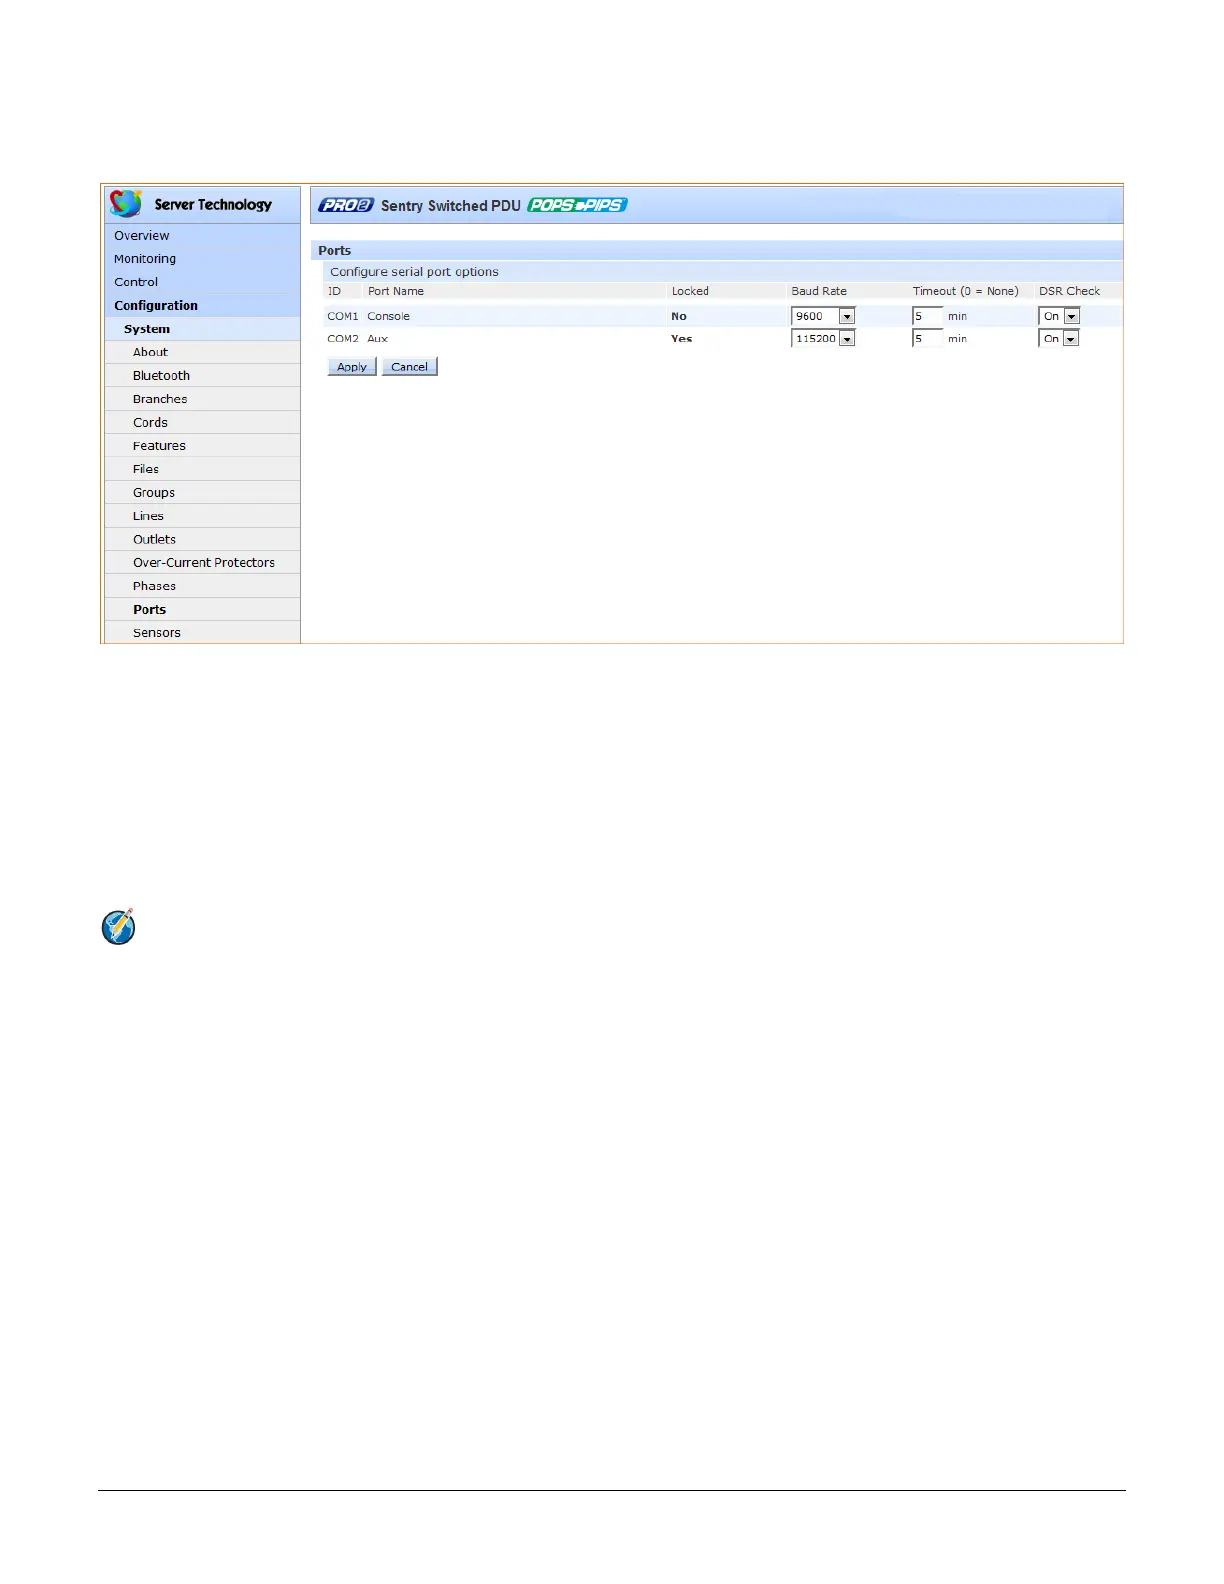Click the pencil note icon below screenshot
Viewport: 1224px width, 1584px height.
click(118, 927)
